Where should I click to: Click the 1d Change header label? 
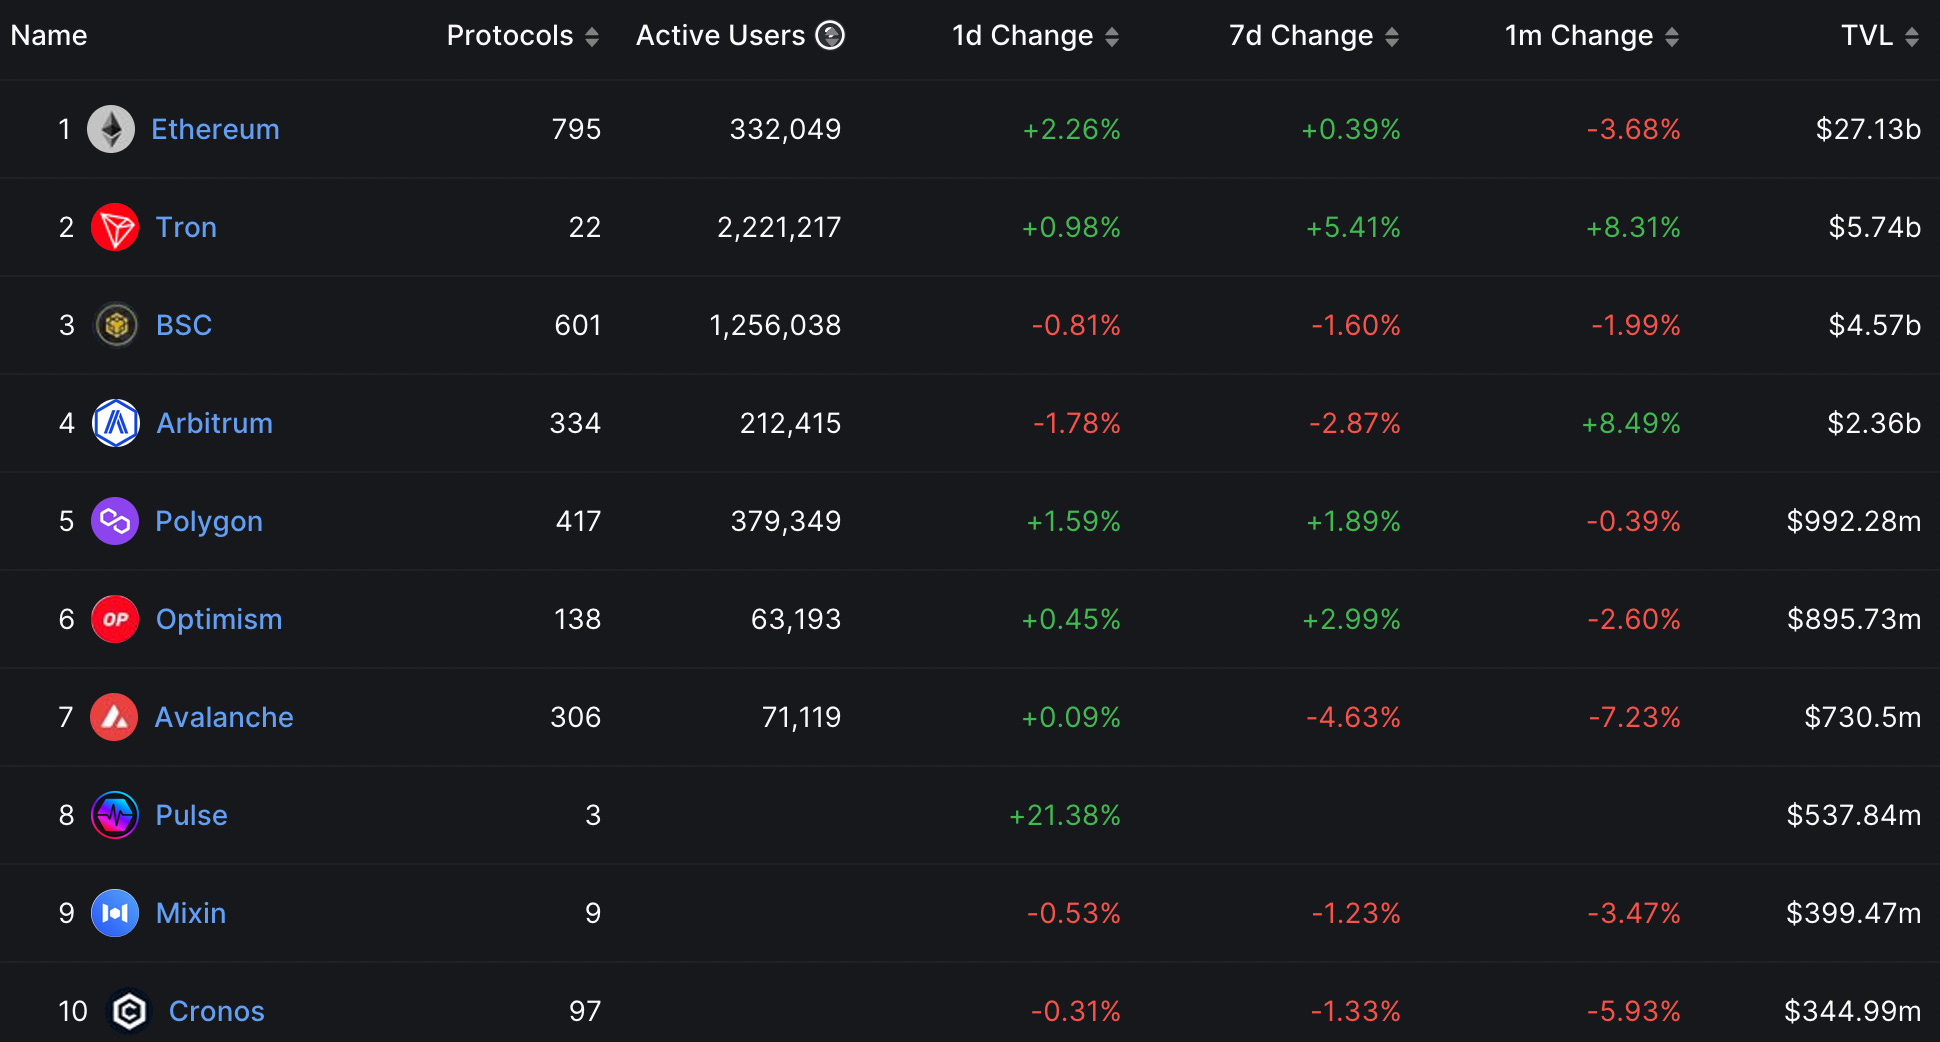point(1022,35)
